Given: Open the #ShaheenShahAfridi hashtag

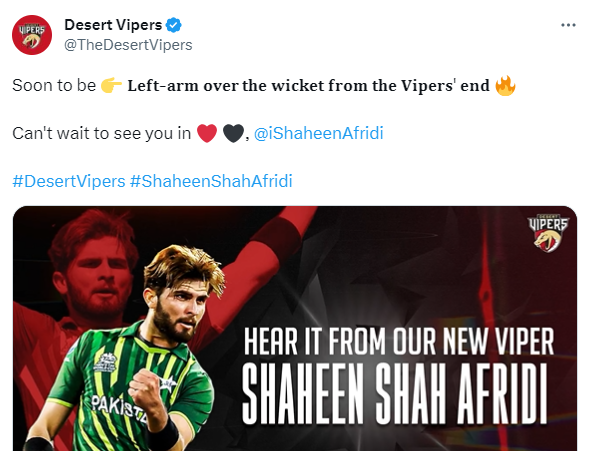Looking at the screenshot, I should point(211,181).
